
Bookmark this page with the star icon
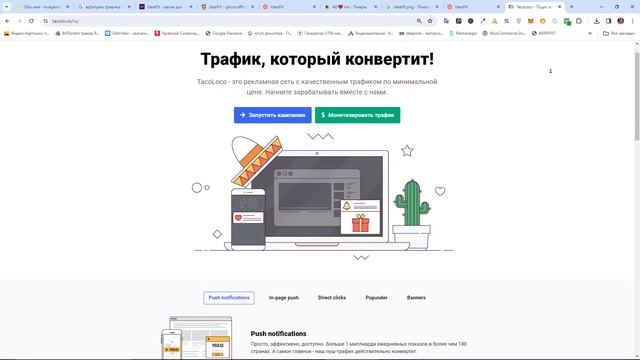pyautogui.click(x=430, y=21)
